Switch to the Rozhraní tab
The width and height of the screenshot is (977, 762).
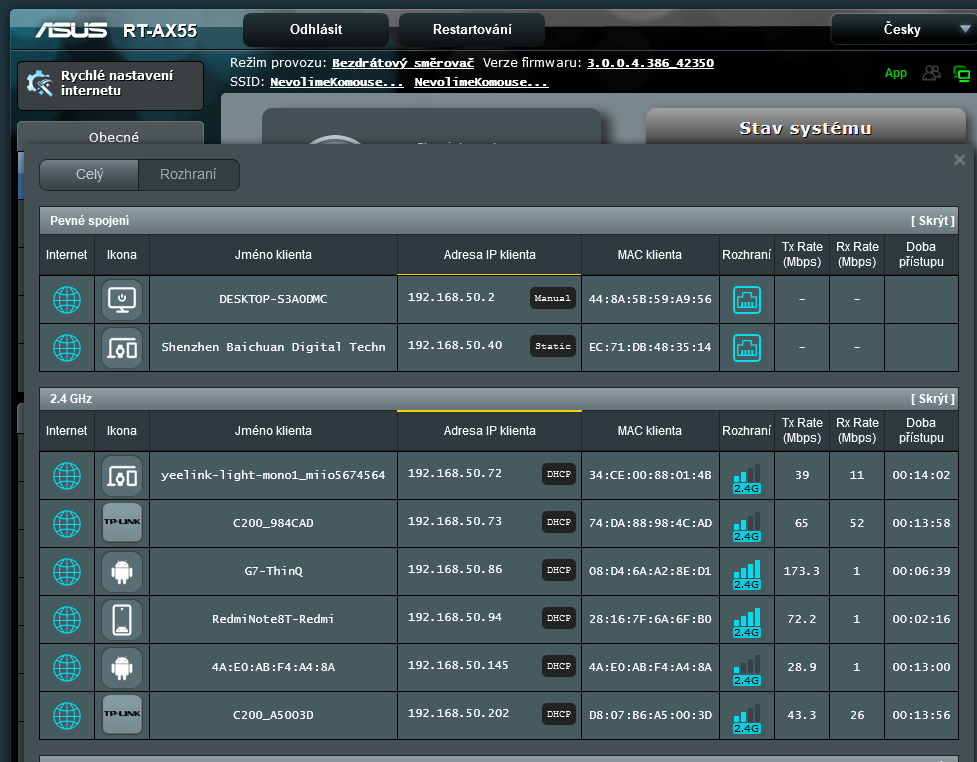189,175
